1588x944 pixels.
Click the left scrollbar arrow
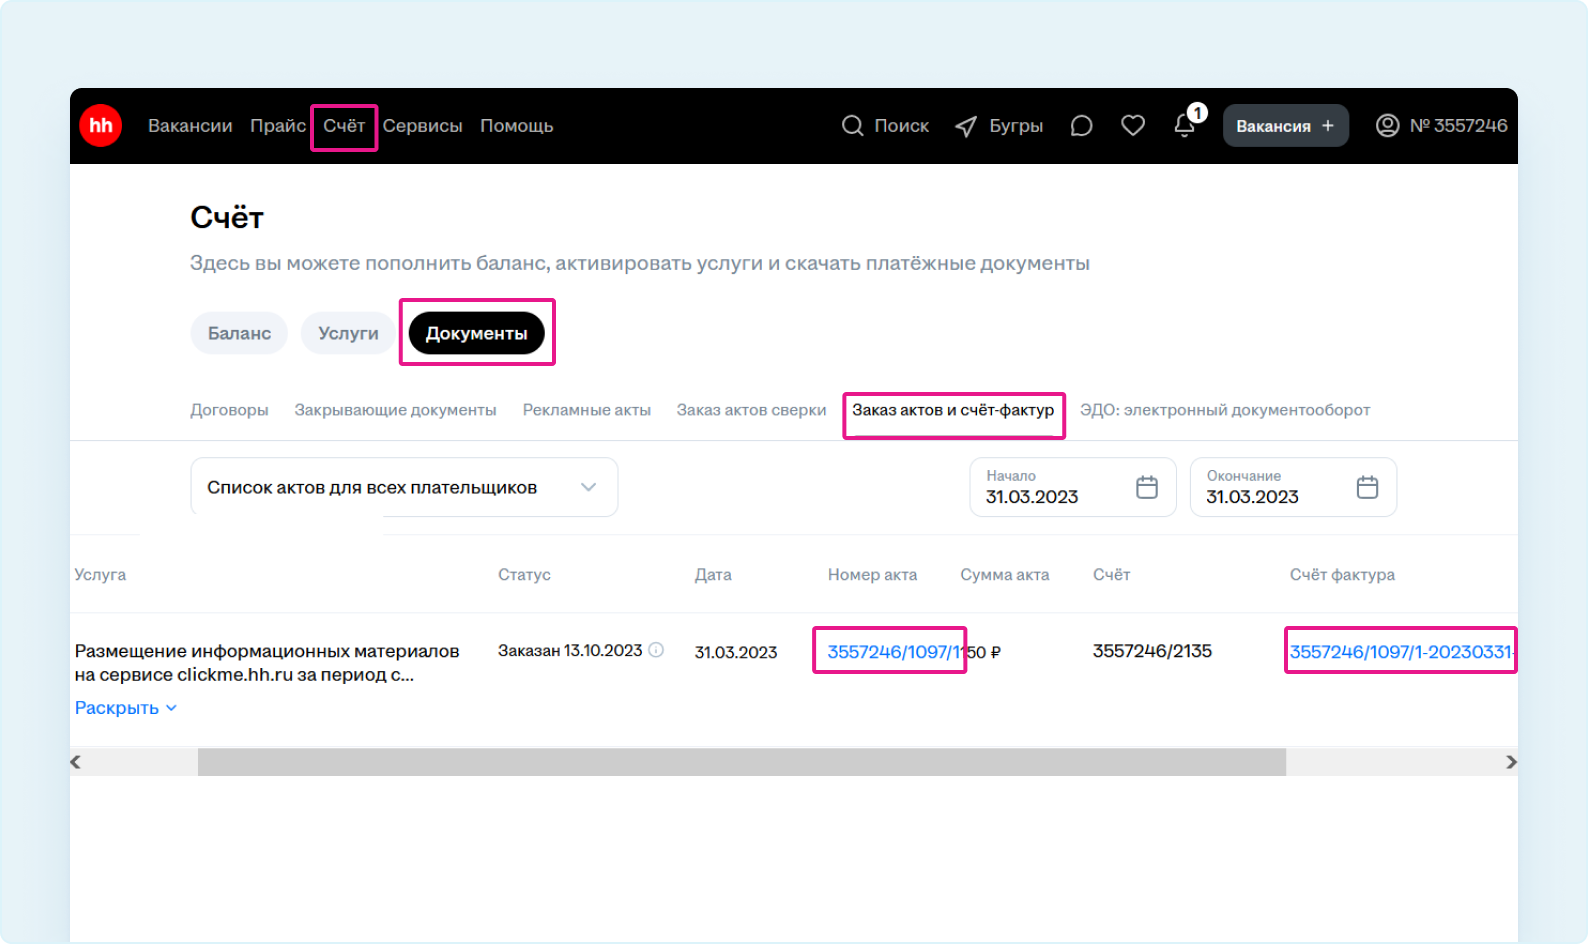(76, 762)
